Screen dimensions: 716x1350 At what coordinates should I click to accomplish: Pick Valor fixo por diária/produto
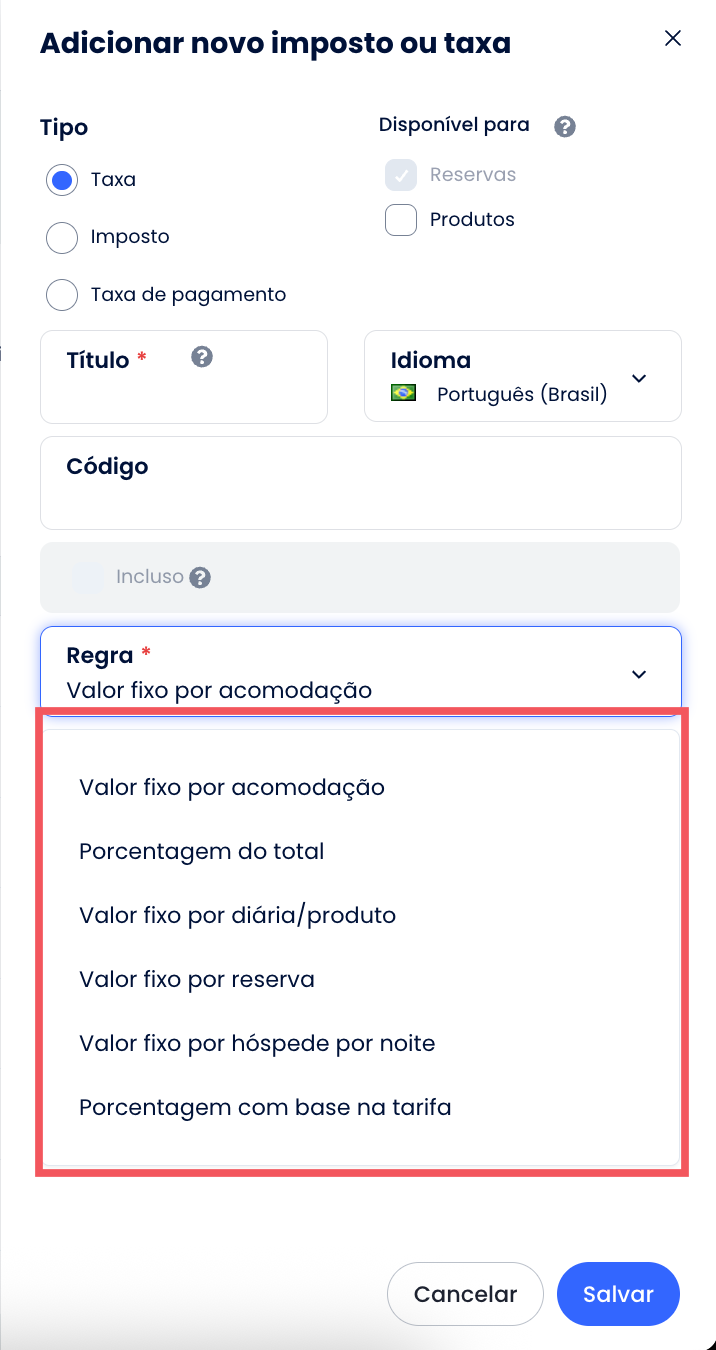238,915
